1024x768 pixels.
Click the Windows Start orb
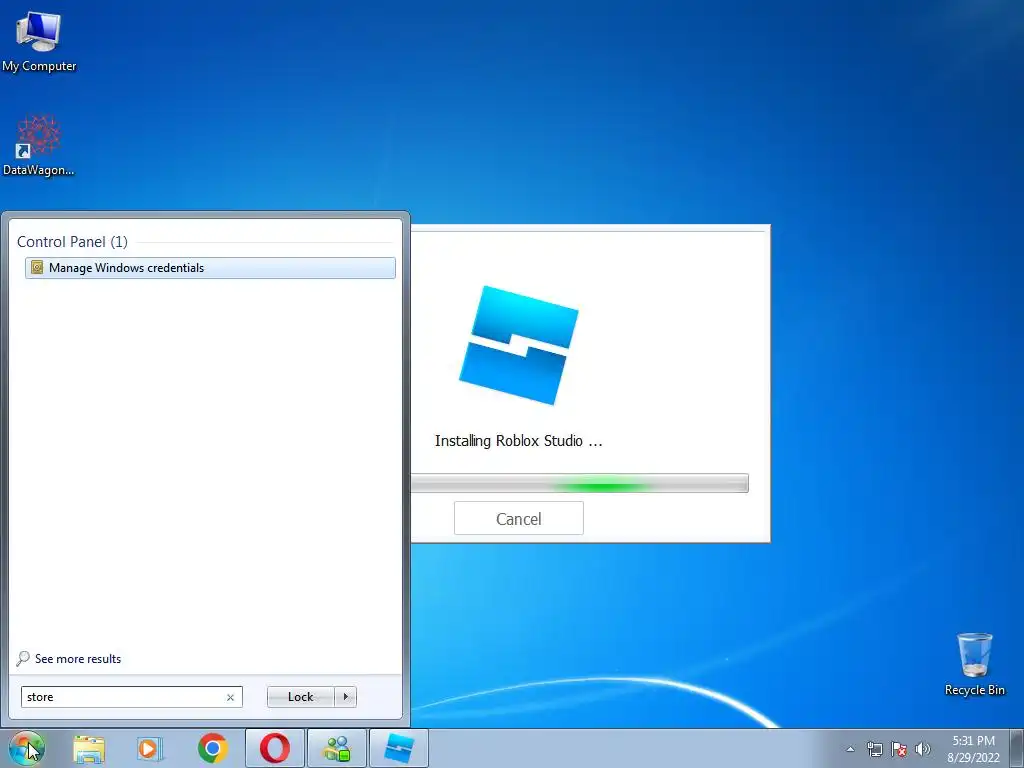point(26,748)
